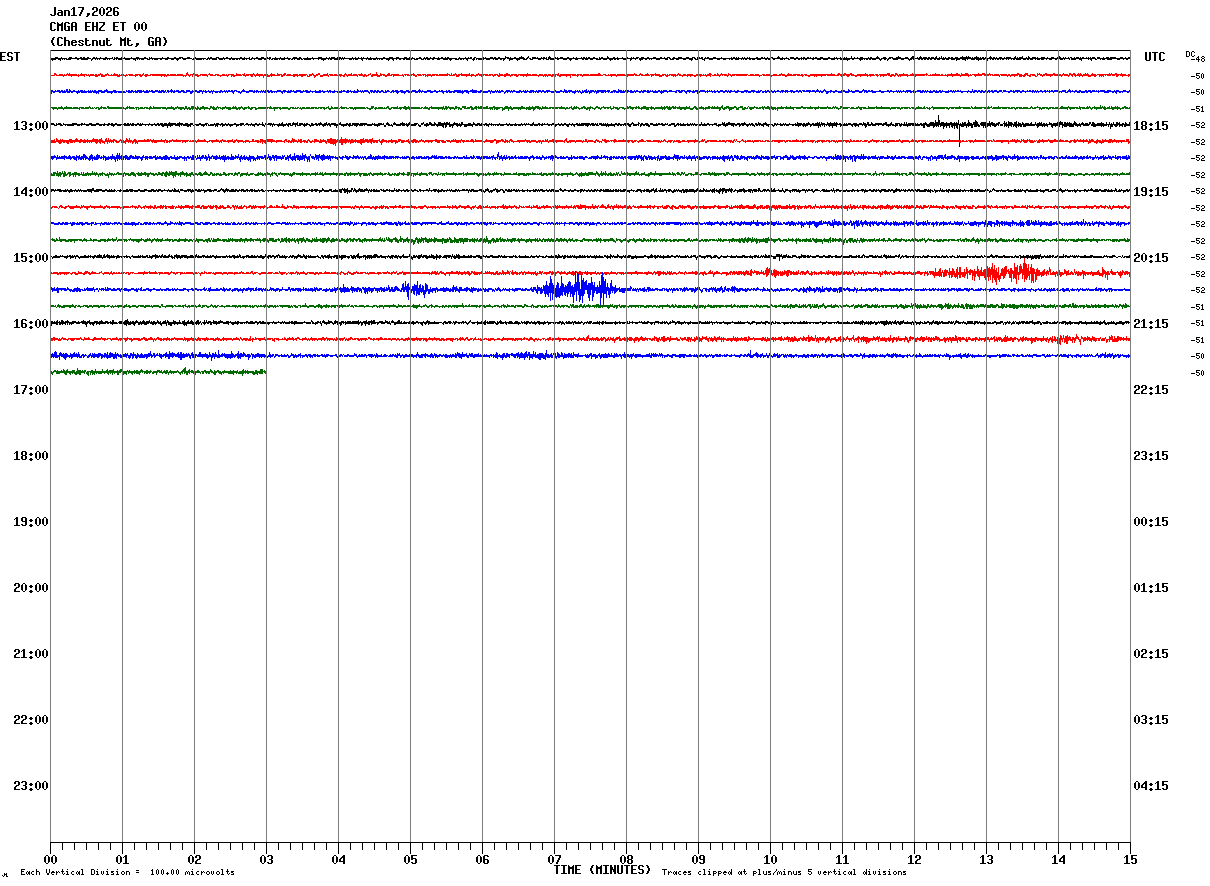
Task: Select the 15:00 EST time label
Action: click(x=31, y=258)
